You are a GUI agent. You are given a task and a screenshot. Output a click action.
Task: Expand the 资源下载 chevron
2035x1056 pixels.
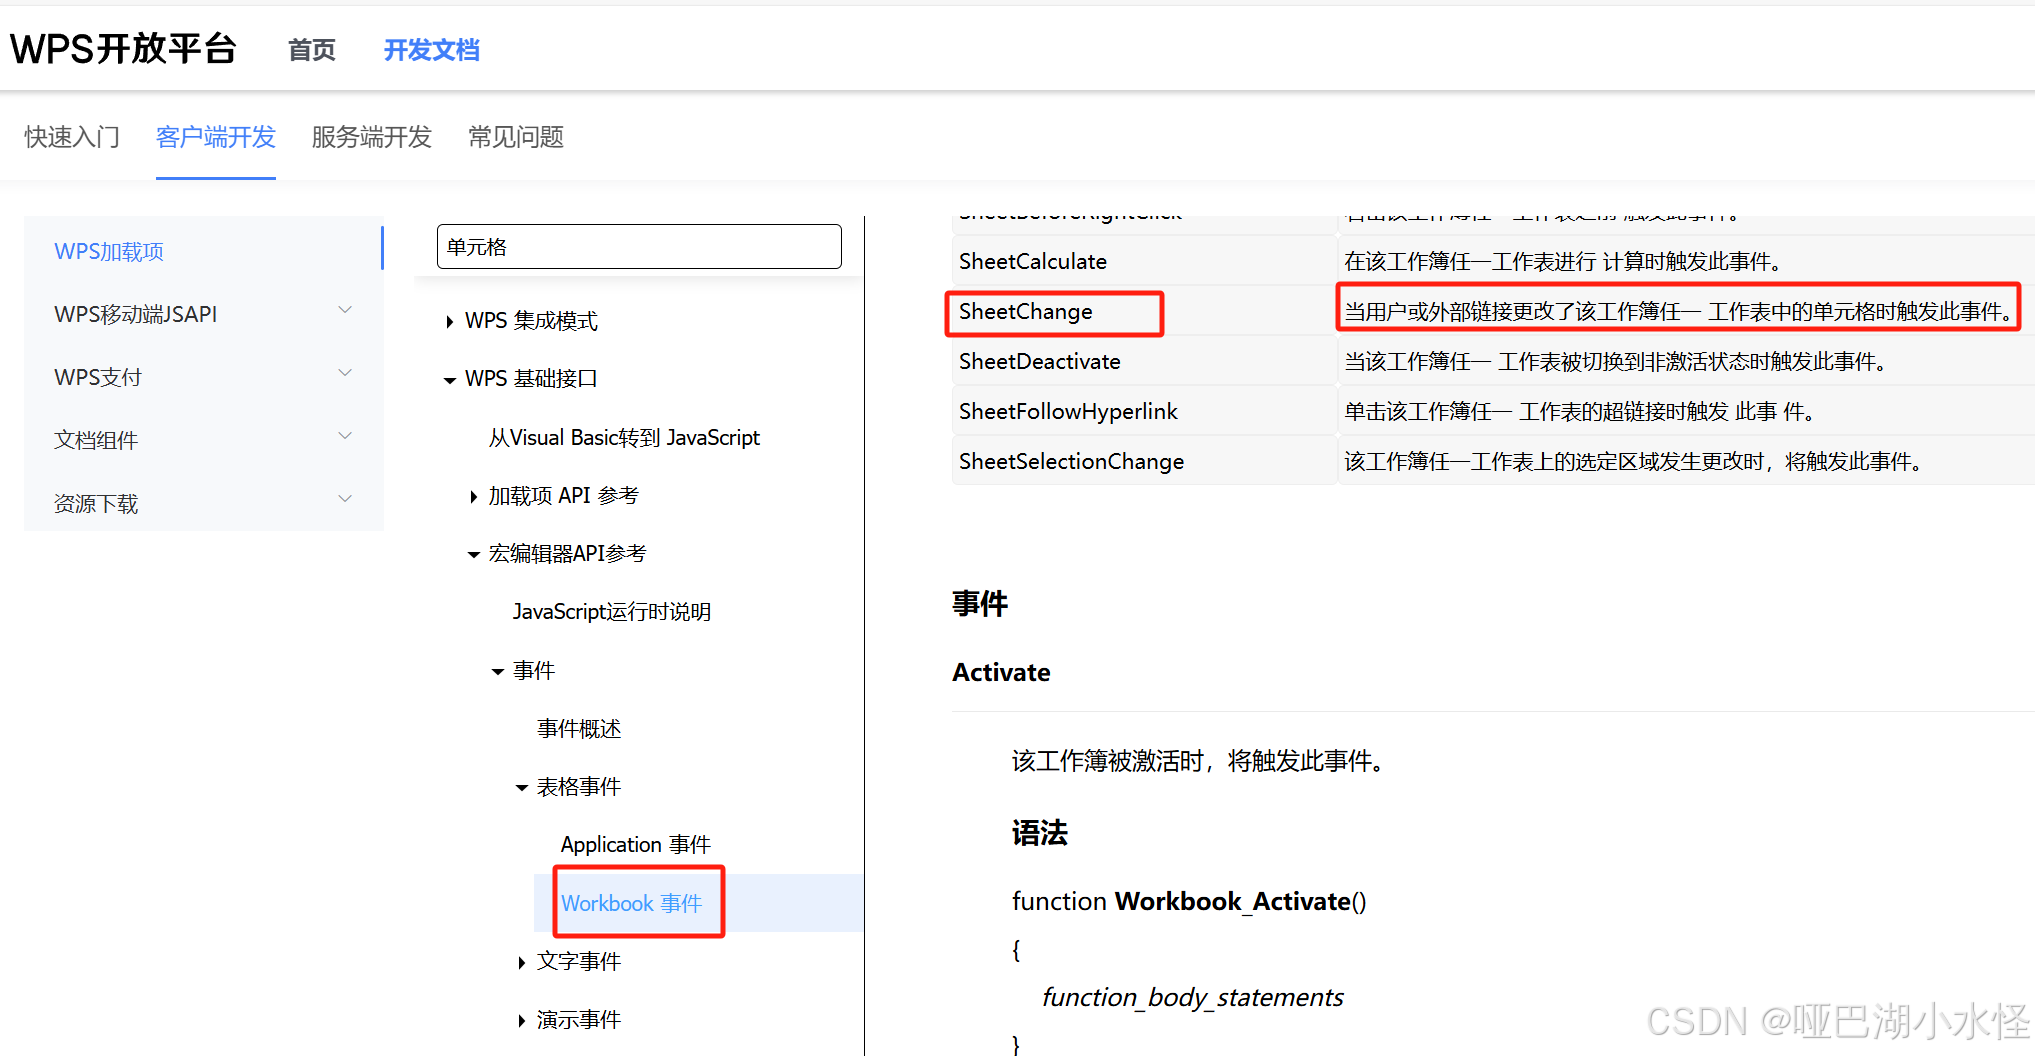(345, 499)
